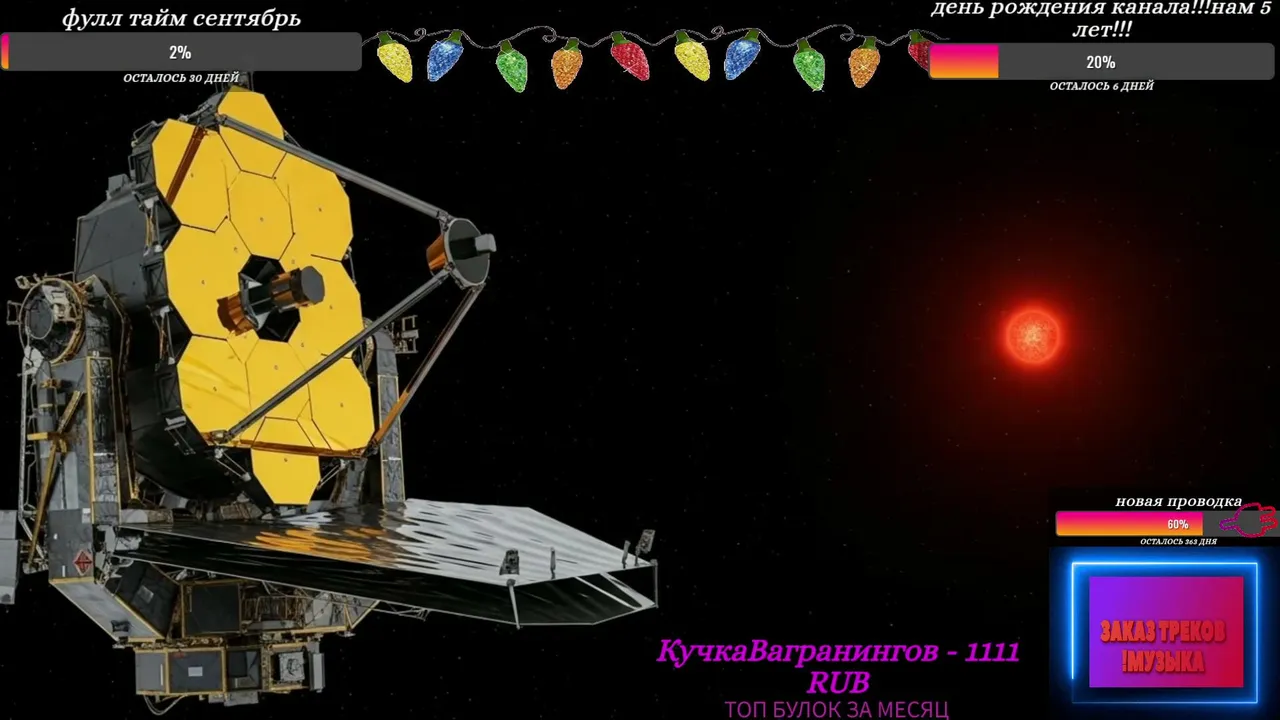
Task: Click the donor line "КучкаВагранингов - 1111 RUB"
Action: [838, 667]
